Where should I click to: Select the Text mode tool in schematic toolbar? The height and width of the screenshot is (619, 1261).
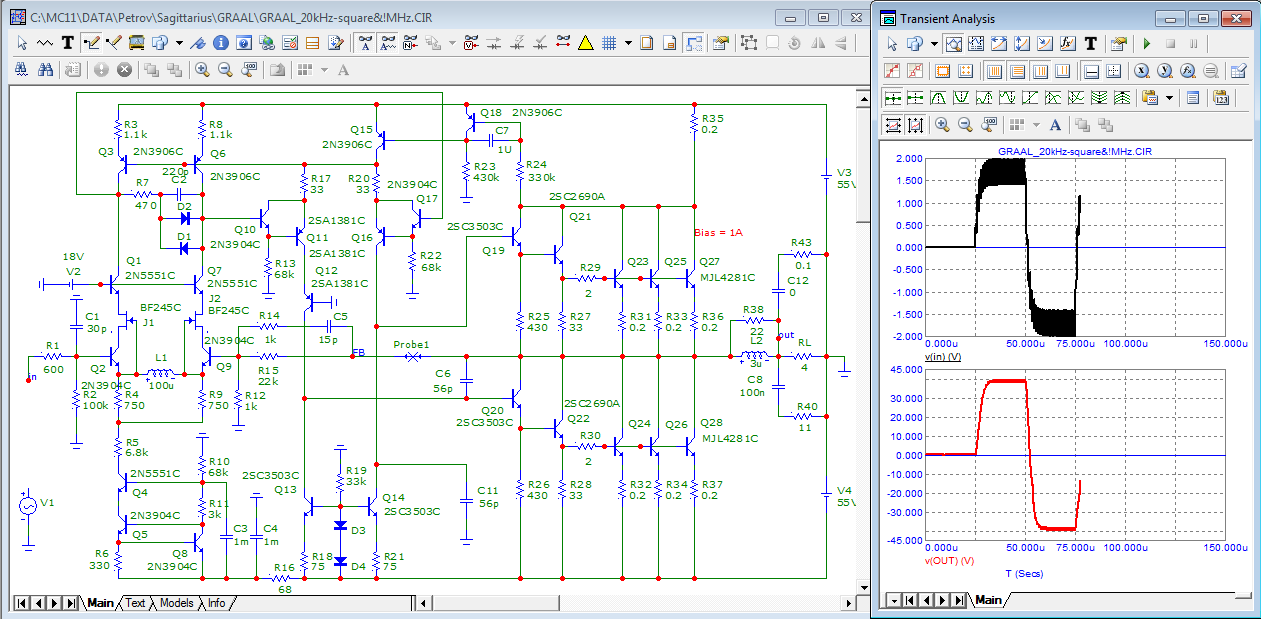[68, 43]
